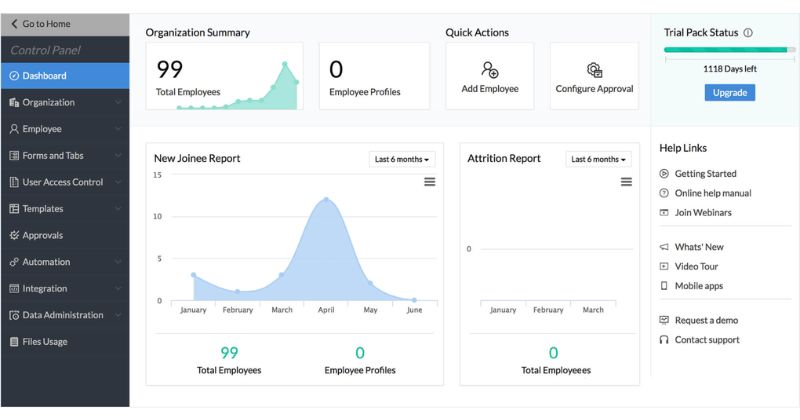Click the Go to Home back arrow
Image resolution: width=800 pixels, height=420 pixels.
point(14,23)
